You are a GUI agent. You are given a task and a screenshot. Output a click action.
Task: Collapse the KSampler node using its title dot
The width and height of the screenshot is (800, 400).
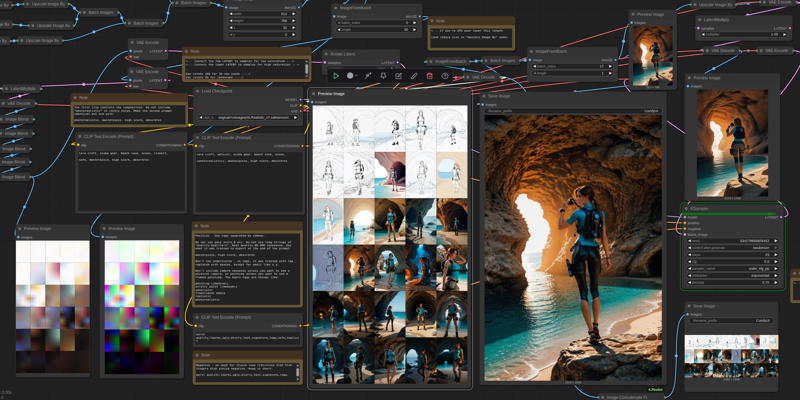tap(687, 208)
